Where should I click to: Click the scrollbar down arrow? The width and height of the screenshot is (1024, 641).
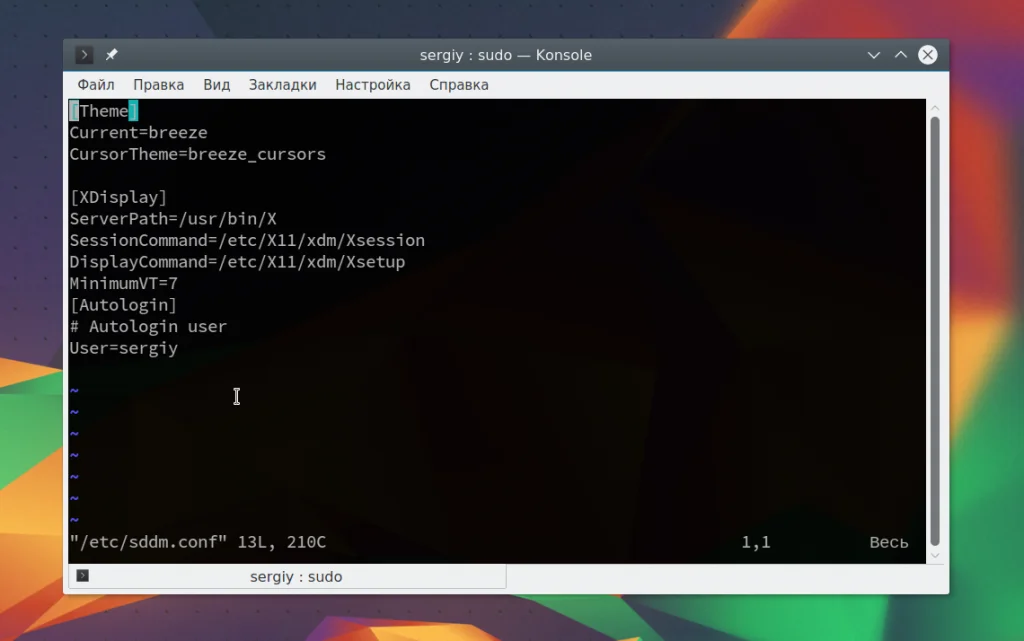click(x=935, y=555)
